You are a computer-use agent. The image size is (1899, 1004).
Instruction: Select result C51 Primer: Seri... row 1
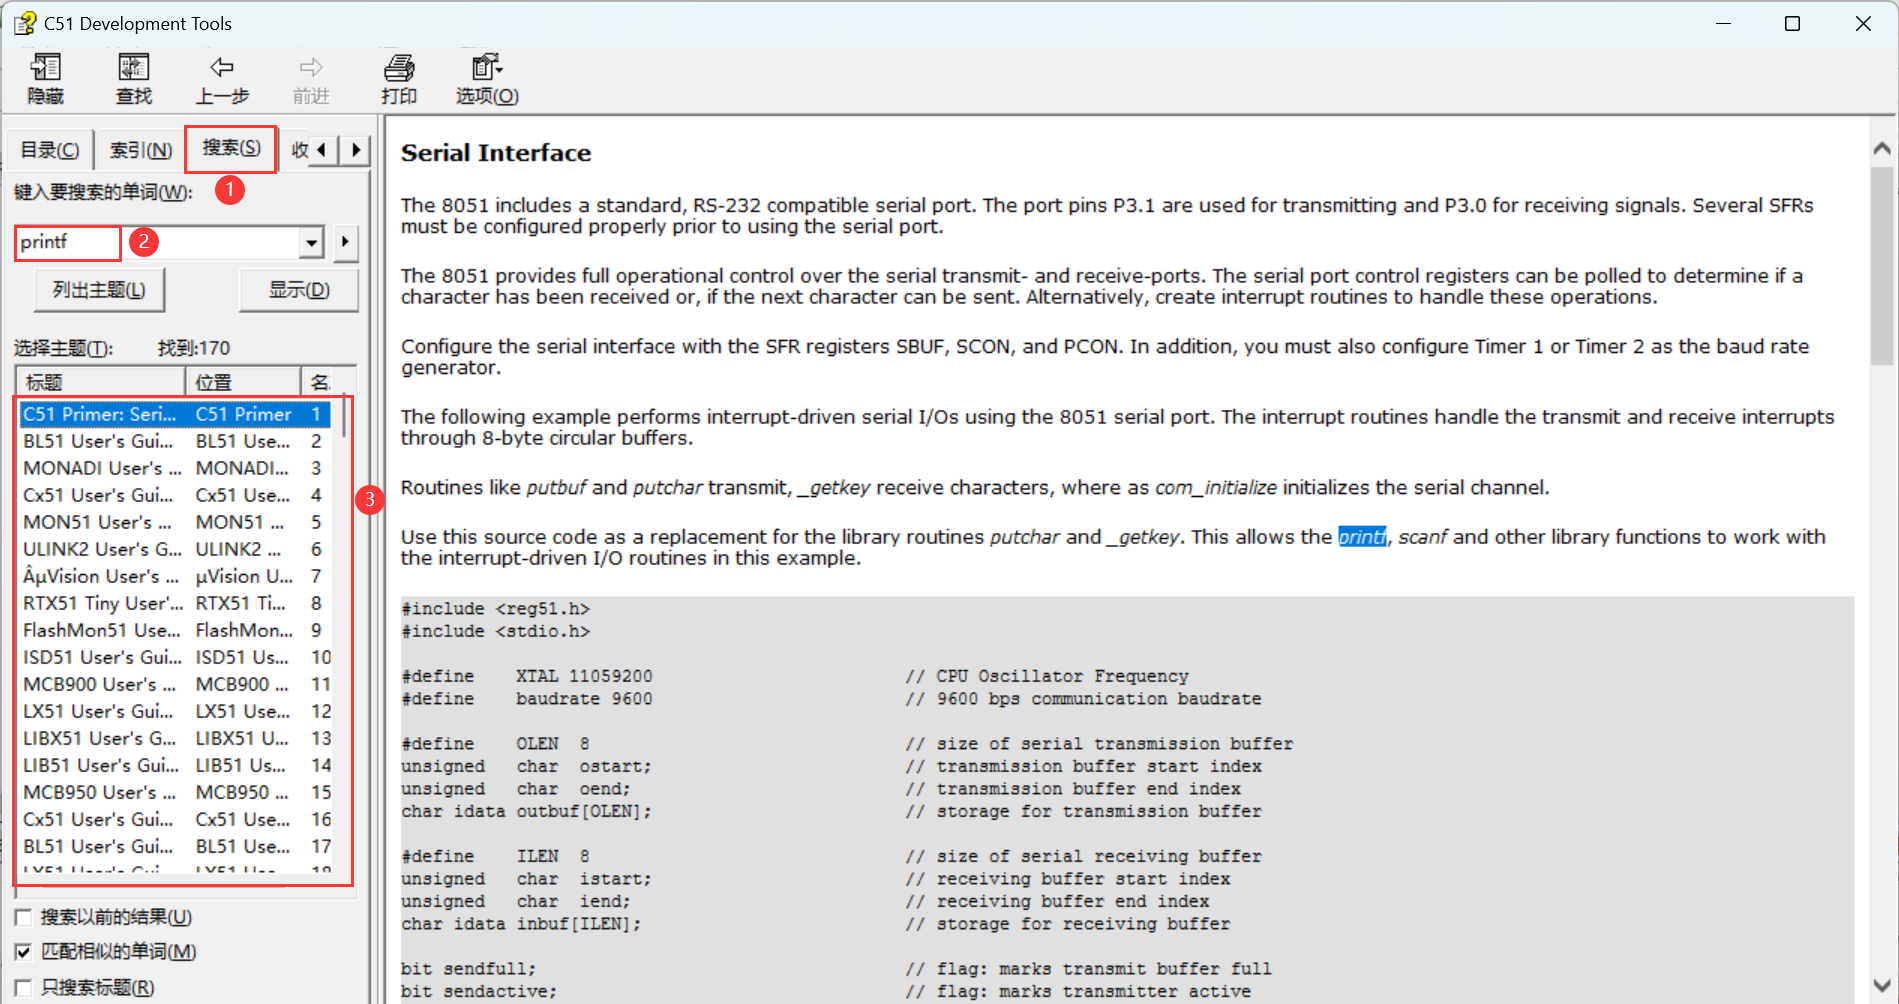pos(175,414)
